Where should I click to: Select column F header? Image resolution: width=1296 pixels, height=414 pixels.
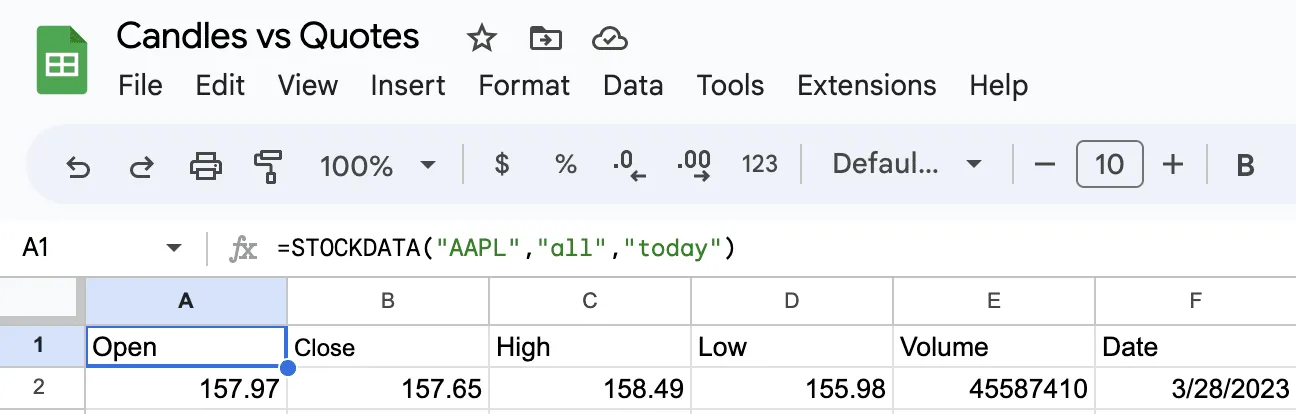pyautogui.click(x=1196, y=299)
